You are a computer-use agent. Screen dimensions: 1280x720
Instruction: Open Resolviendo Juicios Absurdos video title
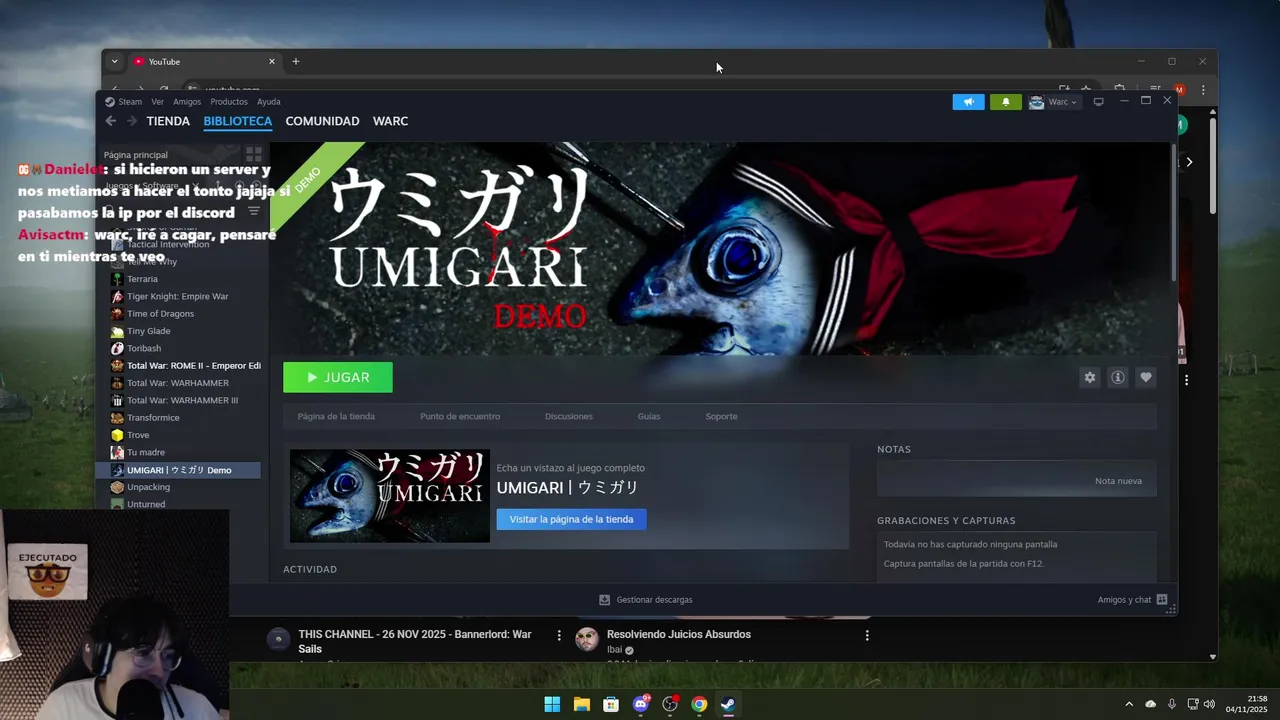point(679,634)
